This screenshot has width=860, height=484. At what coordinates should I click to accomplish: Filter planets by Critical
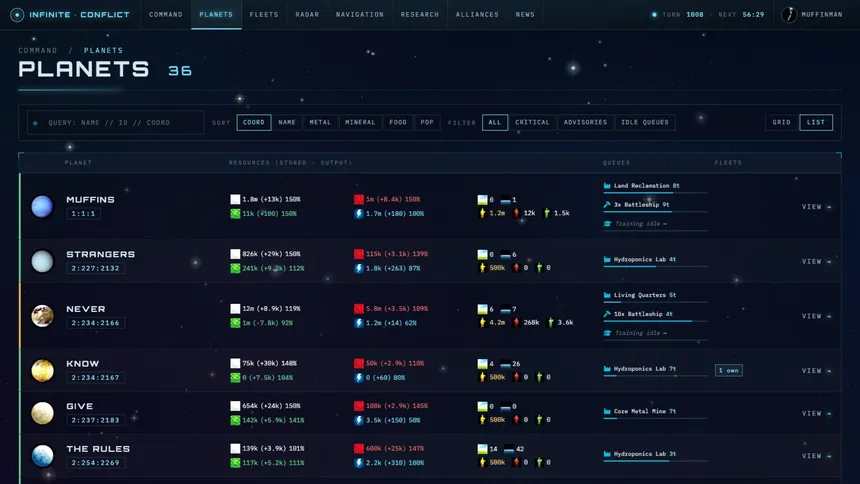click(532, 122)
